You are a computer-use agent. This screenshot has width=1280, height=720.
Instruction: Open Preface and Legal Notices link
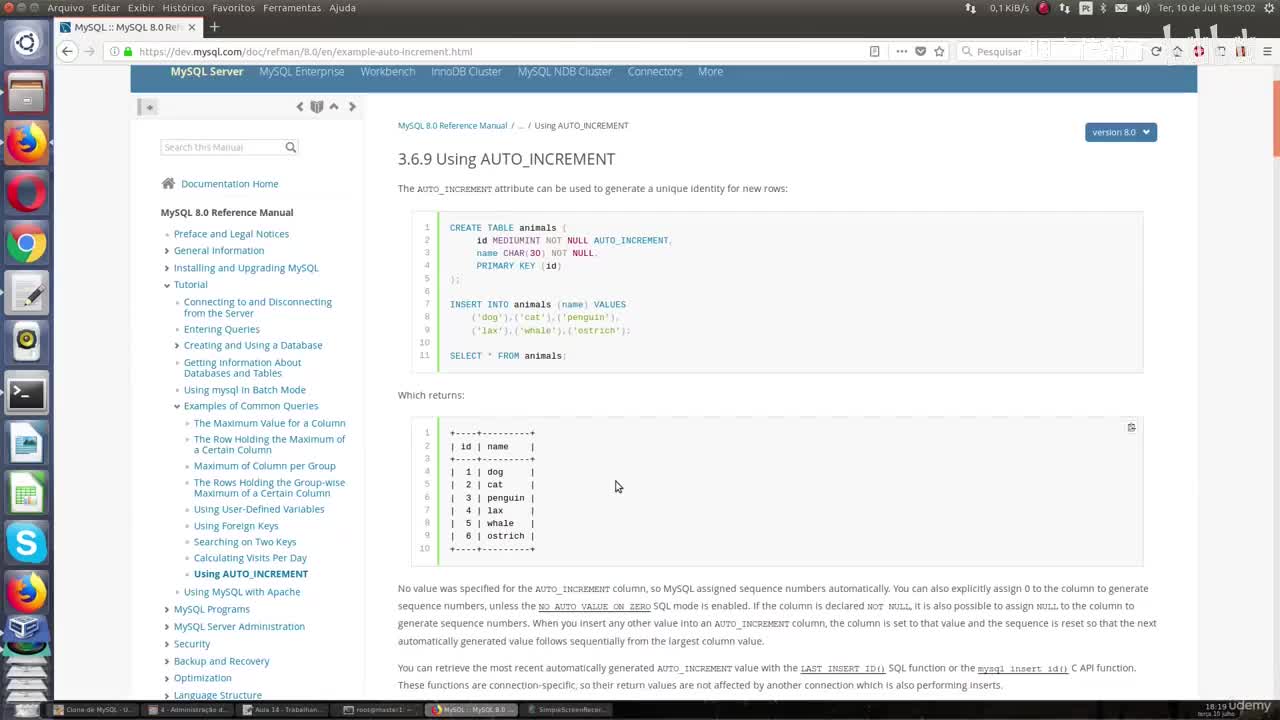point(231,234)
